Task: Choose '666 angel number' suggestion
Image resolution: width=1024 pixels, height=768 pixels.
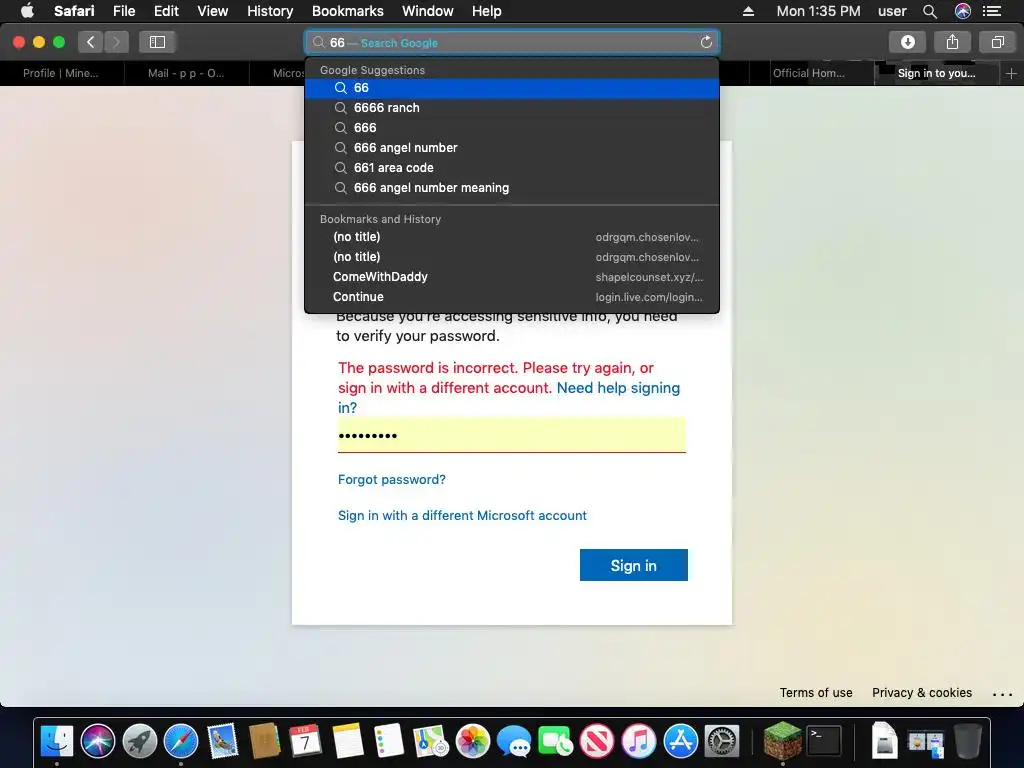Action: click(x=512, y=148)
